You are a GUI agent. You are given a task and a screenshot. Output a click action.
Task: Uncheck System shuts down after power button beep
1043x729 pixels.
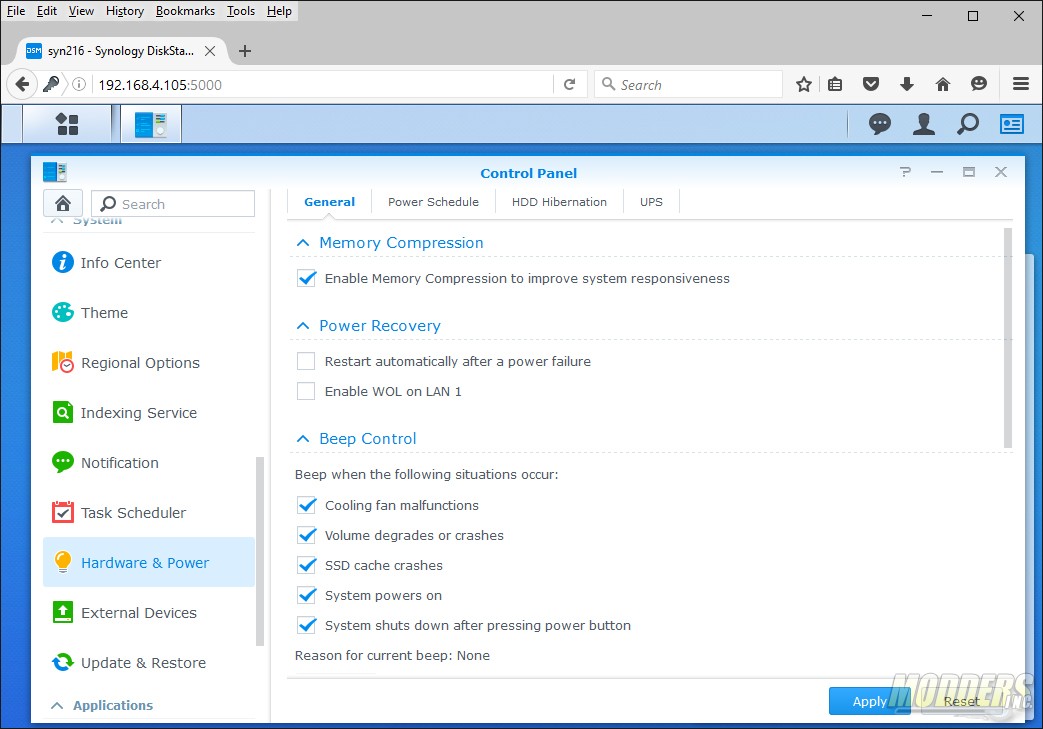tap(307, 625)
